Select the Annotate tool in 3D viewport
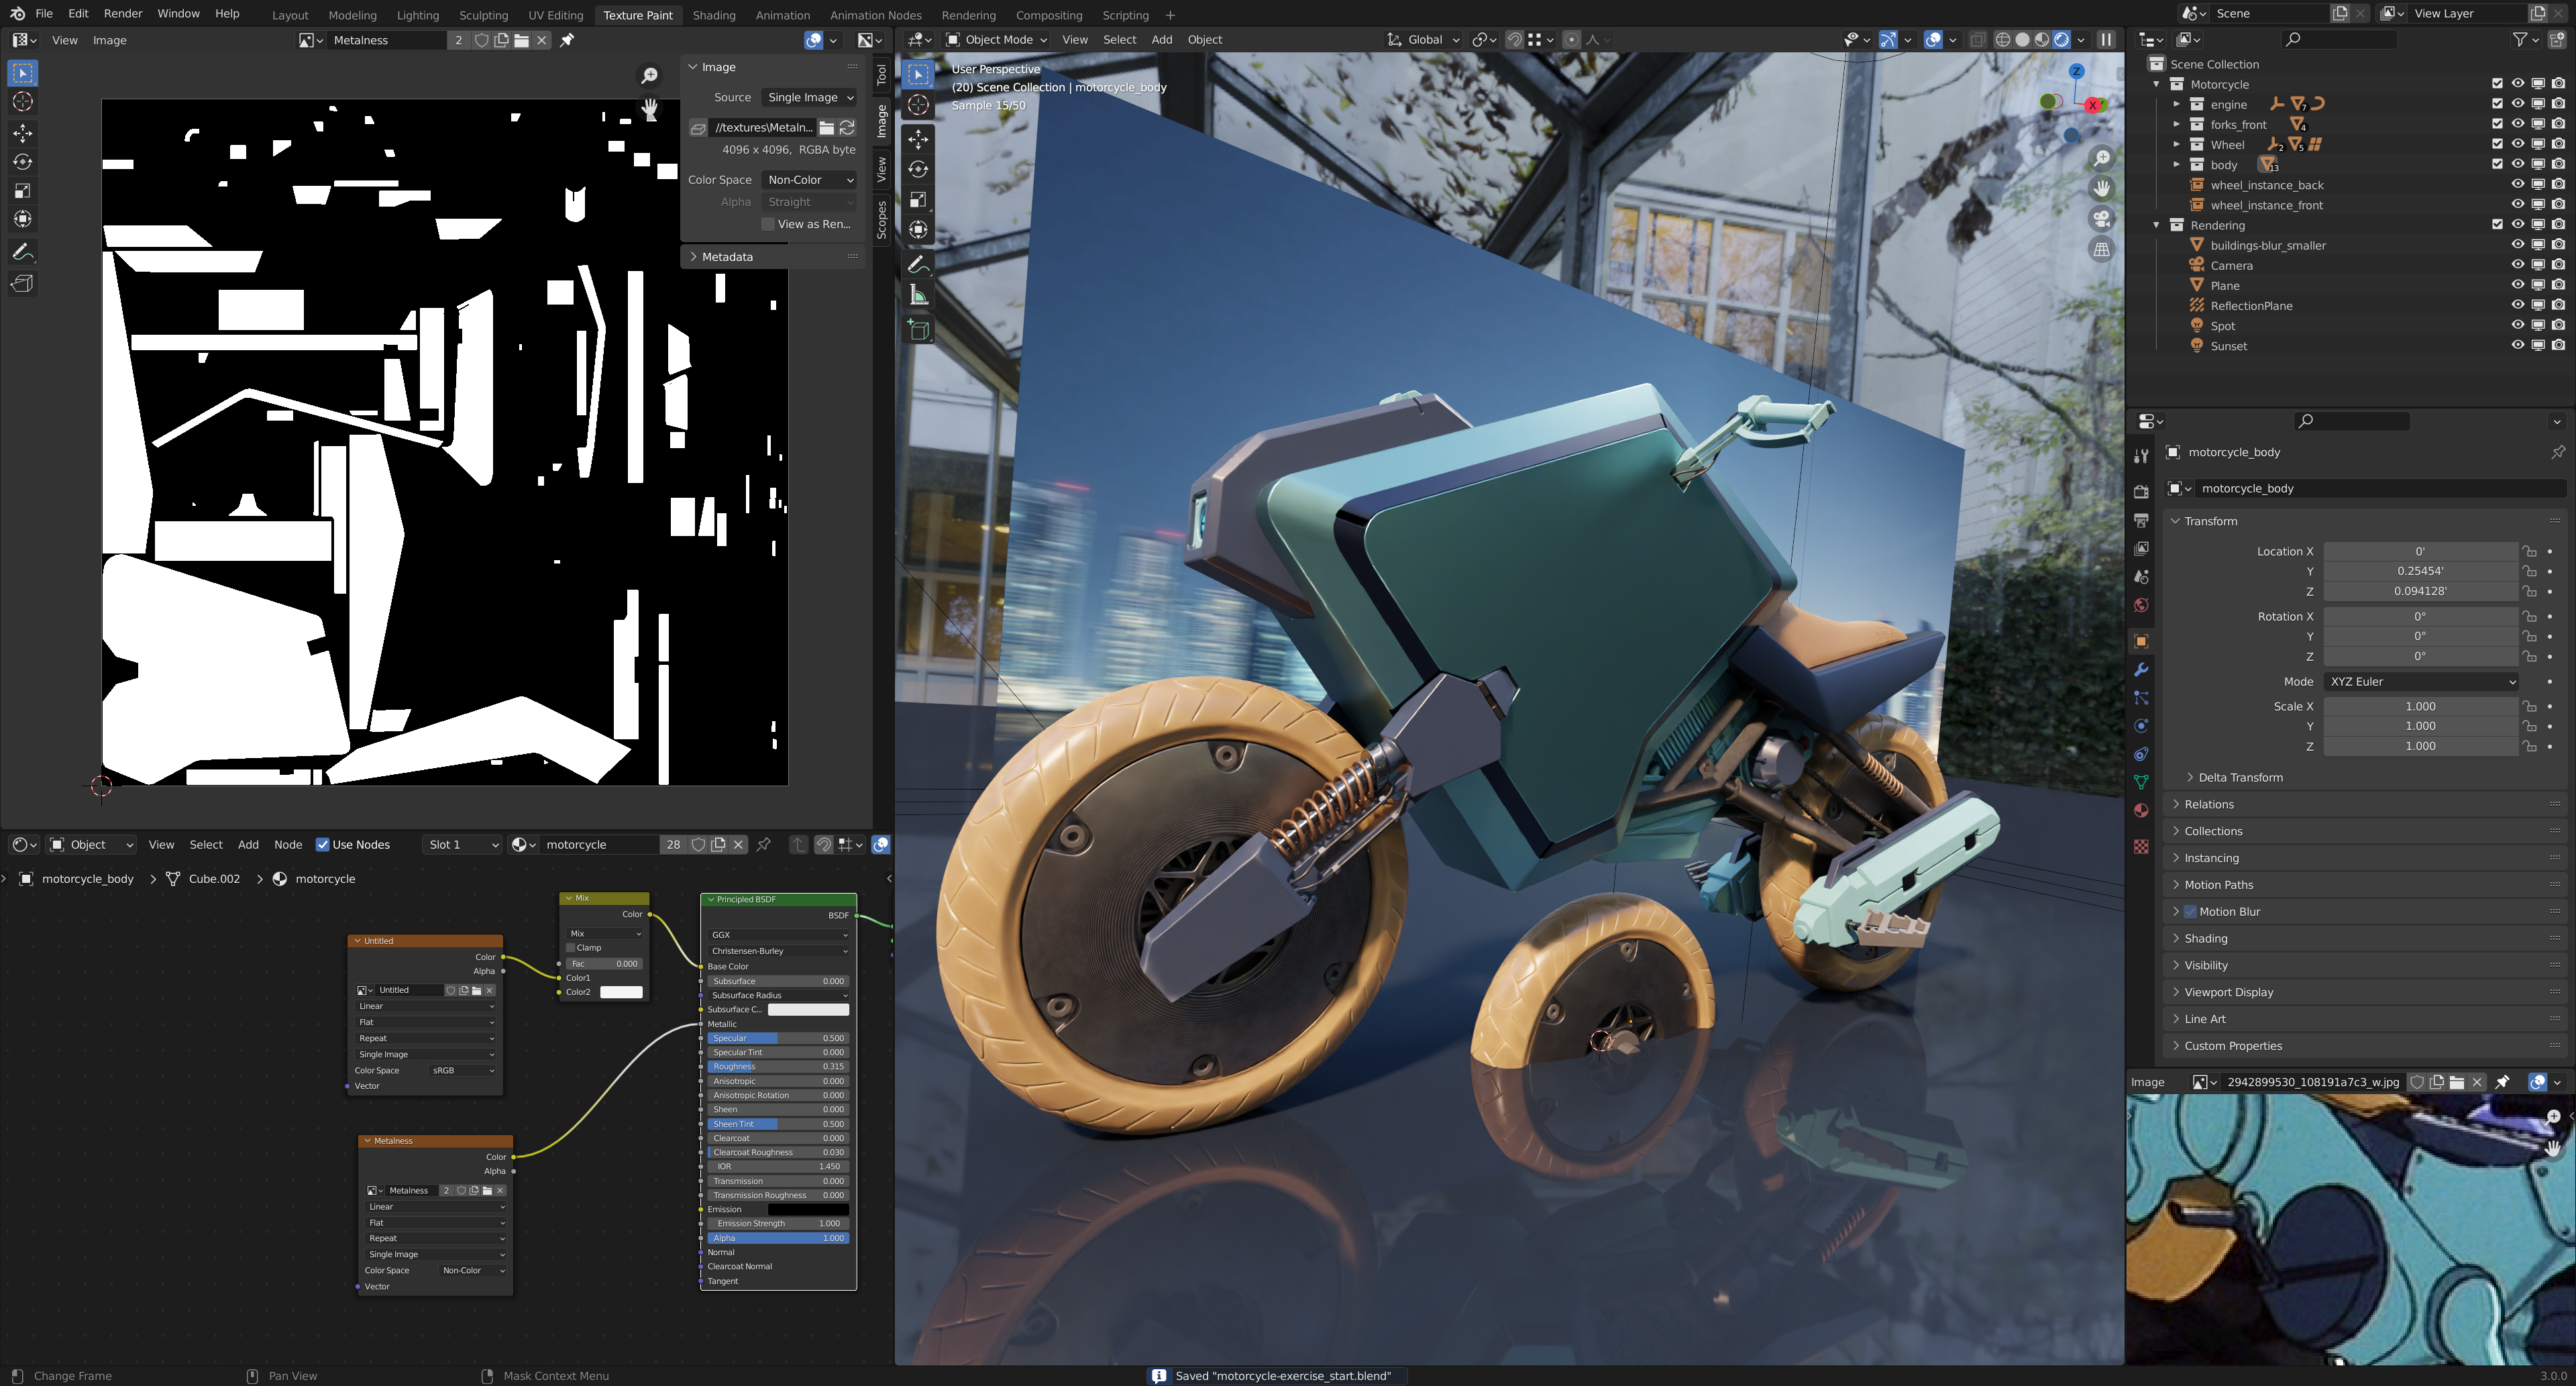The image size is (2576, 1386). 918,265
